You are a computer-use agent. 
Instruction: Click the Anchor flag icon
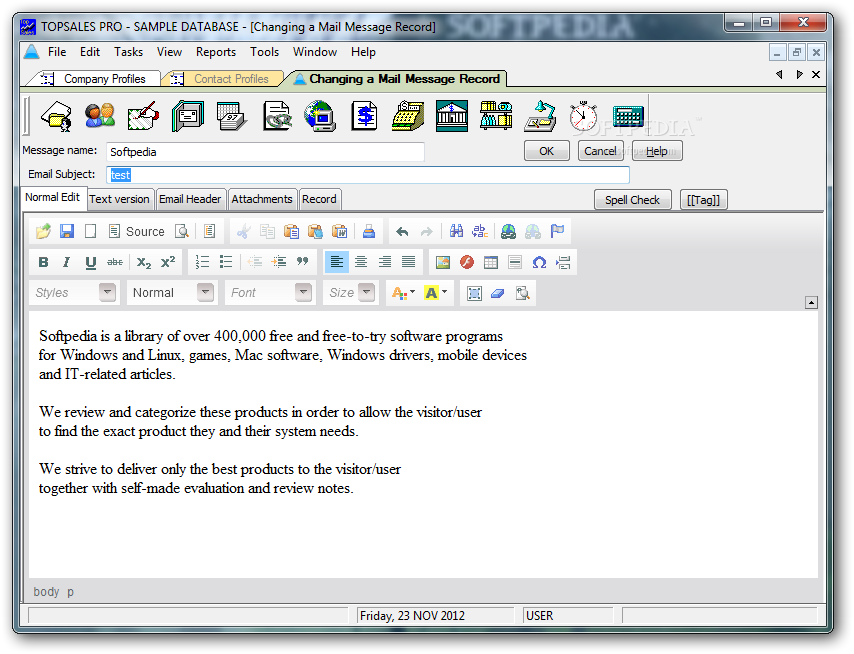coord(557,231)
